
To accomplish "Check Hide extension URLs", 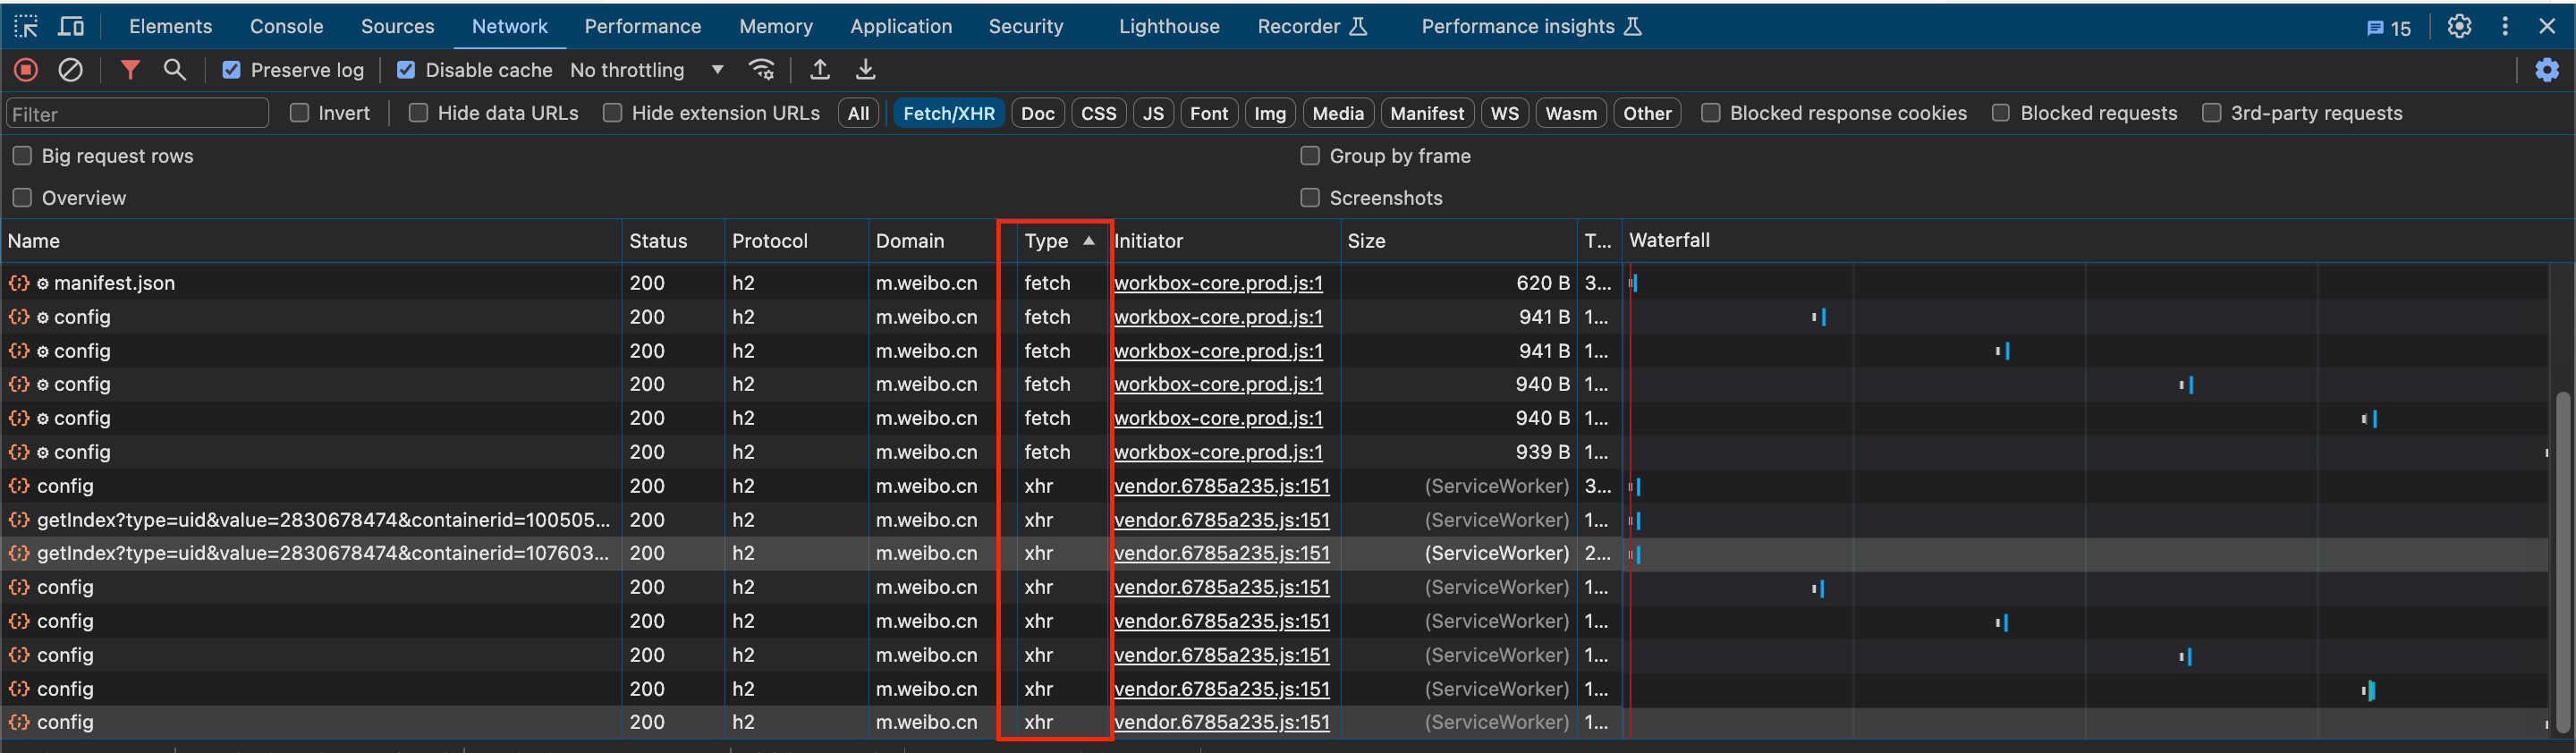I will (x=612, y=113).
